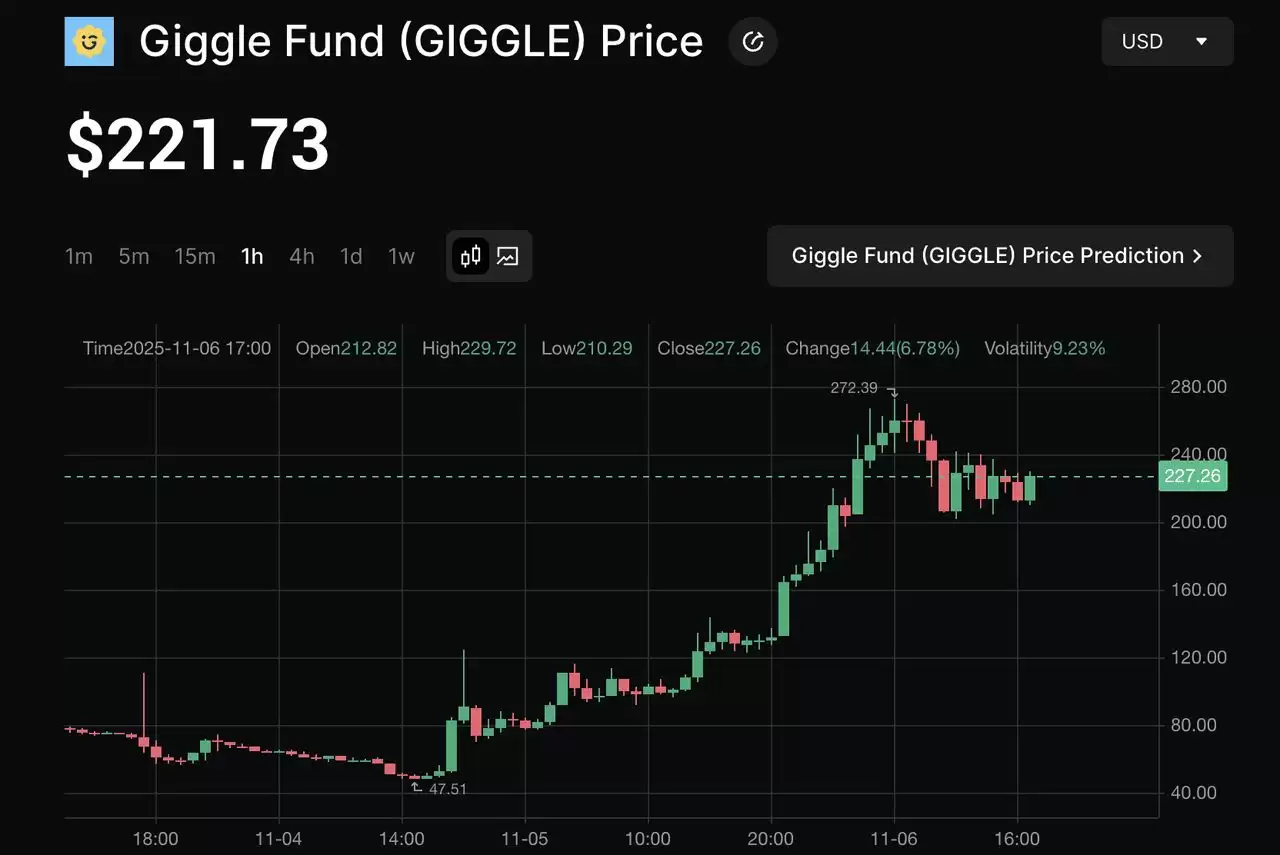Click the chevron on the Price Prediction button
The height and width of the screenshot is (855, 1280).
(x=1196, y=256)
